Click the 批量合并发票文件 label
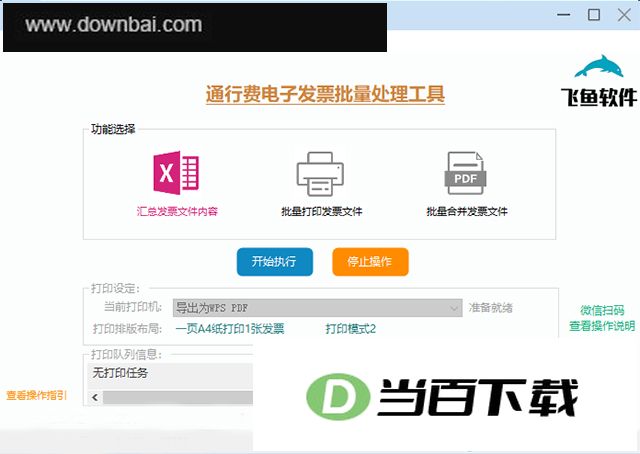Viewport: 640px width, 454px height. point(467,211)
